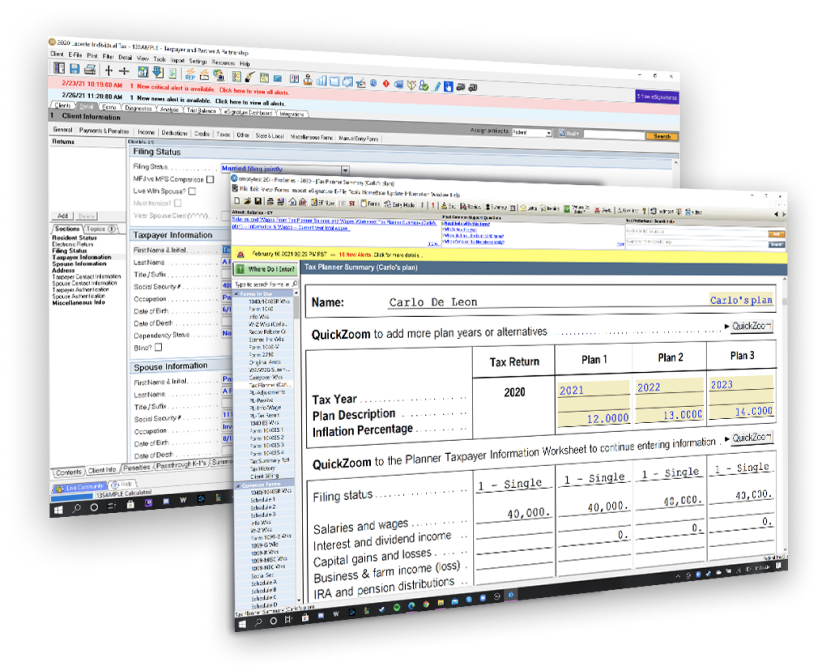The width and height of the screenshot is (820, 672).
Task: Open the Settings menu in Lacerte
Action: click(x=198, y=61)
